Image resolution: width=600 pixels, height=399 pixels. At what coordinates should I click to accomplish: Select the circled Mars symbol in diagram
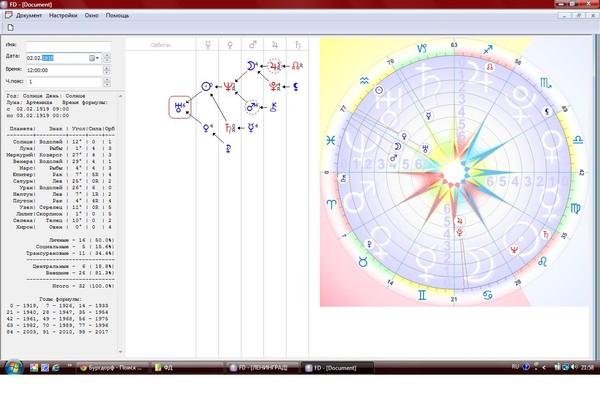point(251,107)
